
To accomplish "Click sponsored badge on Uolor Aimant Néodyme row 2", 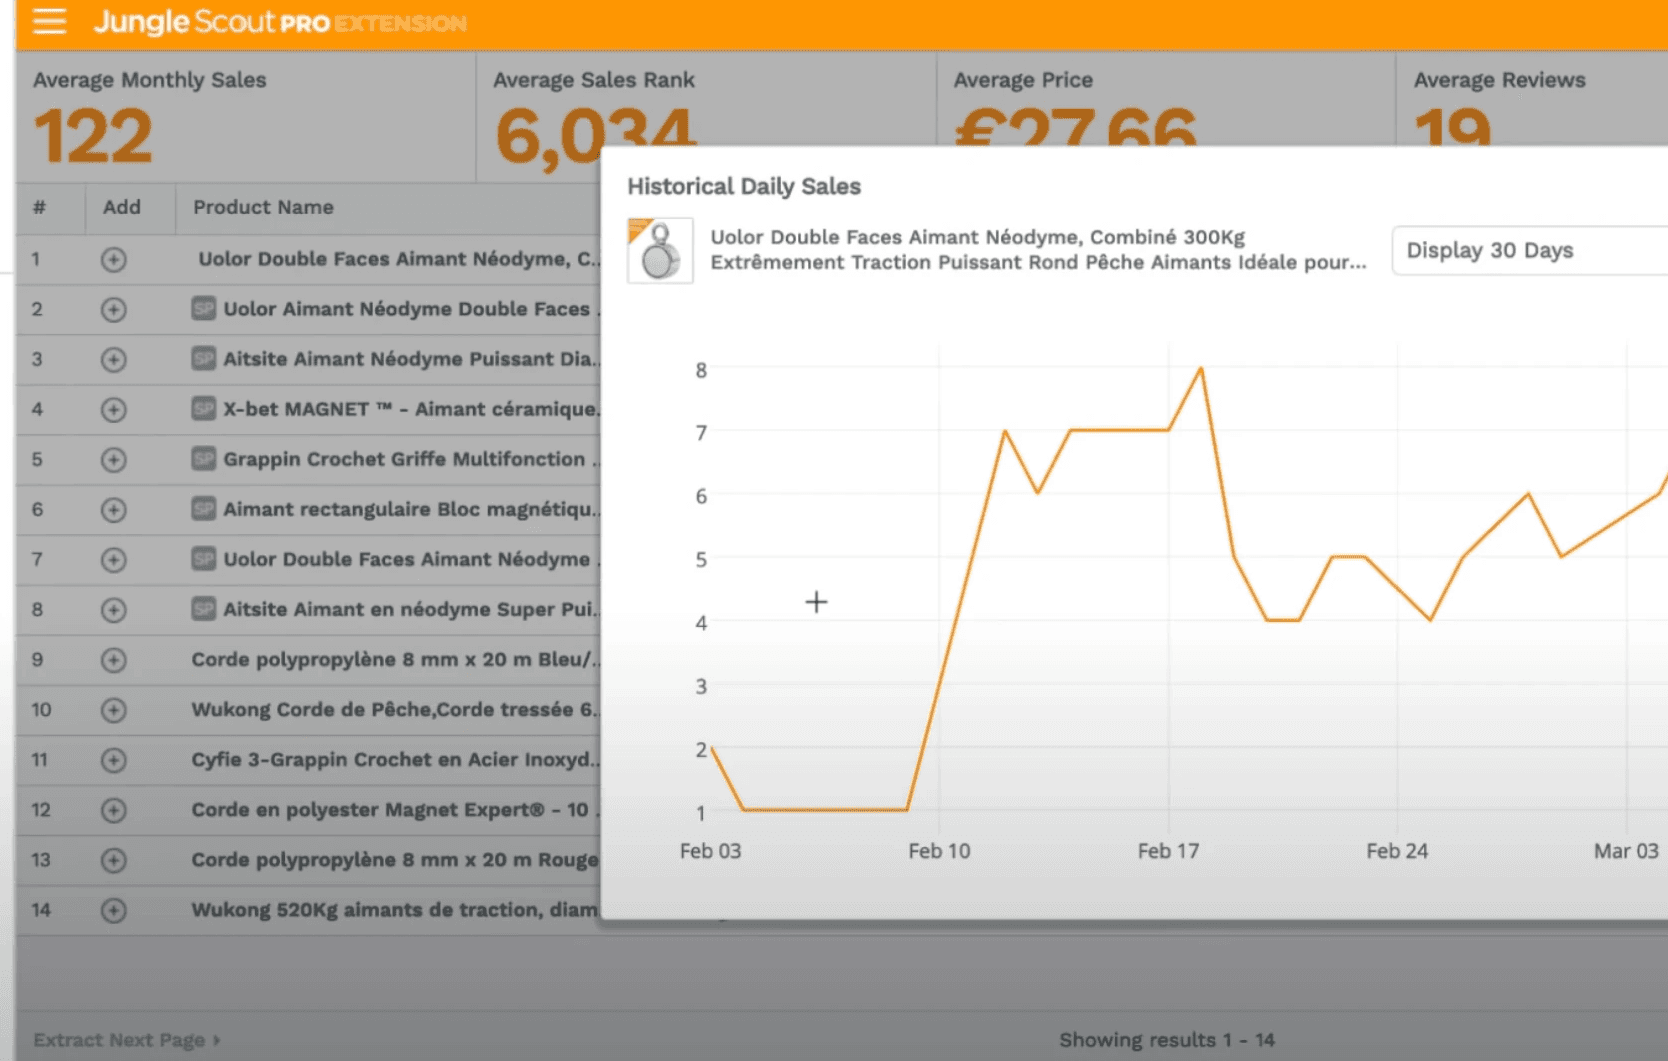I will tap(204, 308).
